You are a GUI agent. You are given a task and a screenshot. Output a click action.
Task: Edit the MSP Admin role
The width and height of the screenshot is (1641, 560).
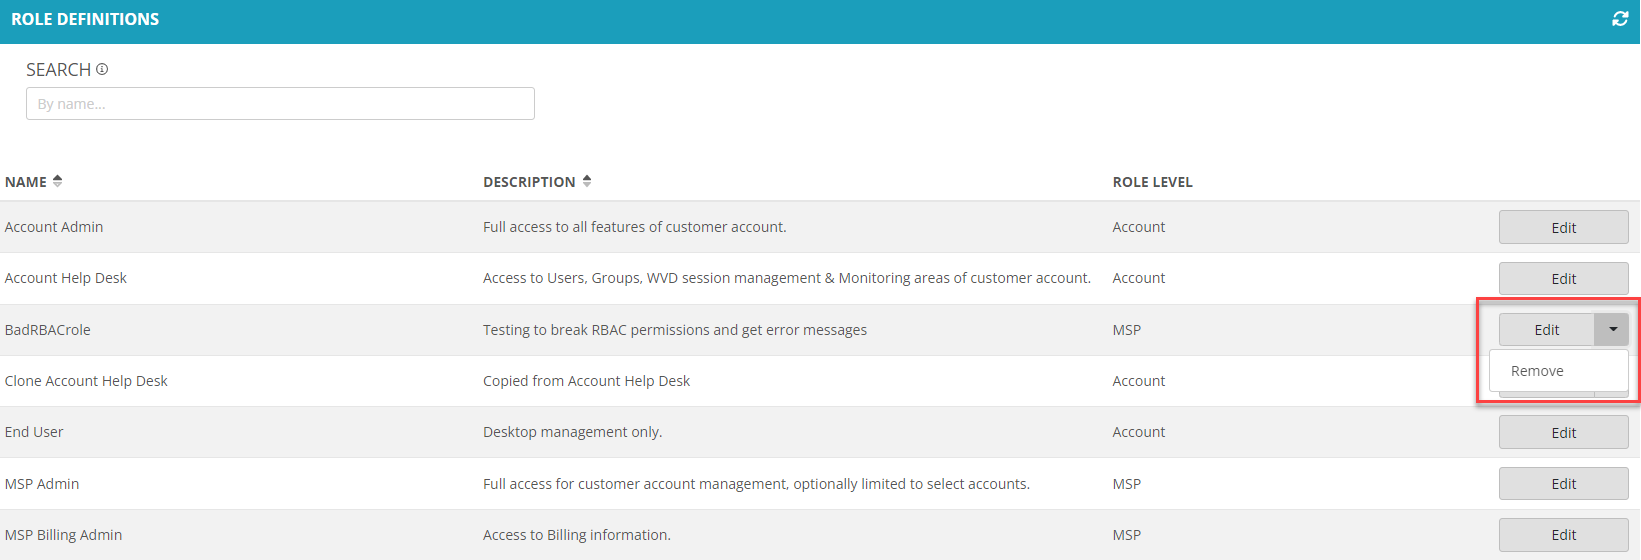click(1563, 484)
